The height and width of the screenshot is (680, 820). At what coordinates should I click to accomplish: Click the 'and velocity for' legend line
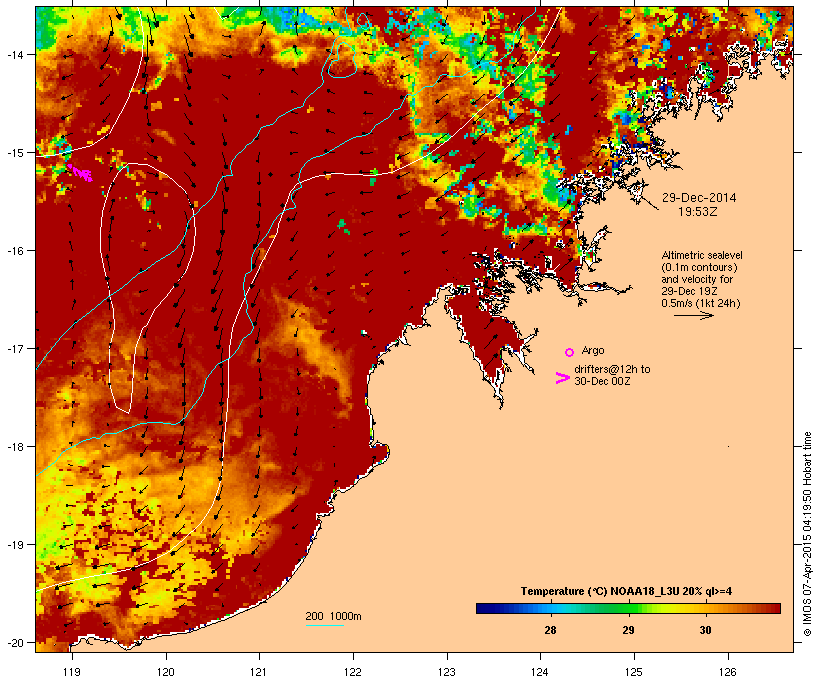coord(697,279)
